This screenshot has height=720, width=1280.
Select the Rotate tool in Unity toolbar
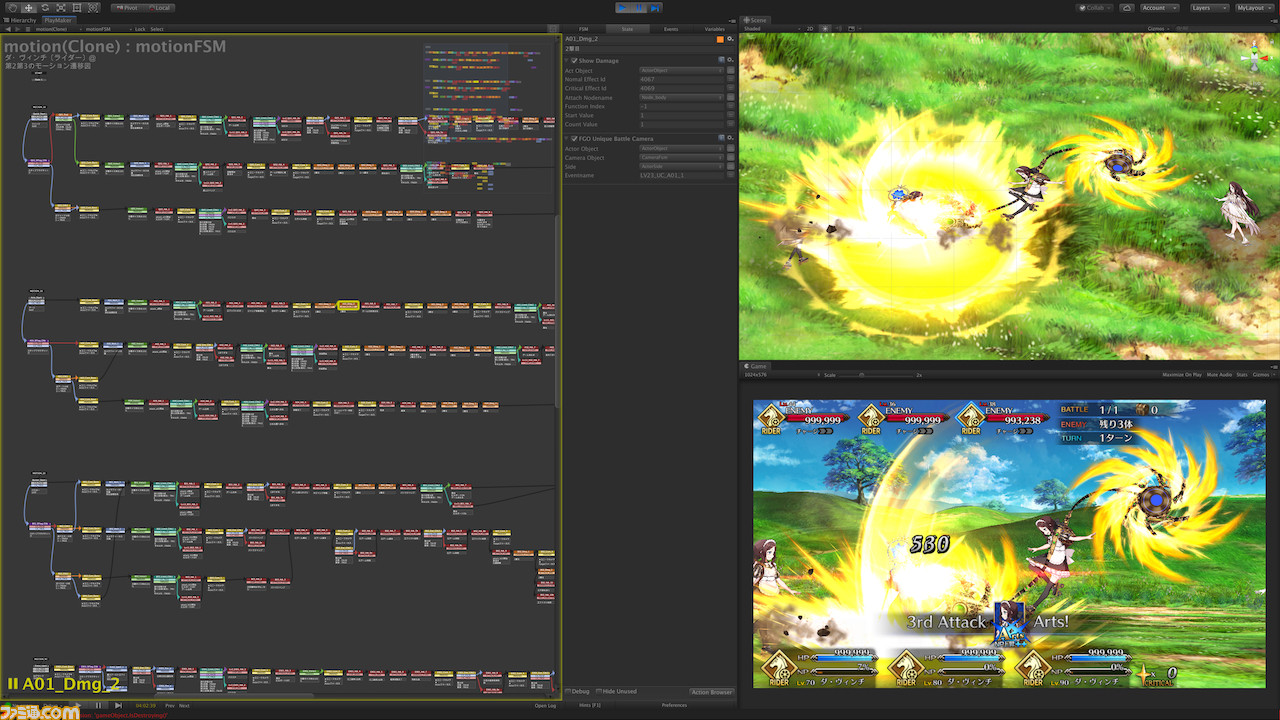click(44, 7)
